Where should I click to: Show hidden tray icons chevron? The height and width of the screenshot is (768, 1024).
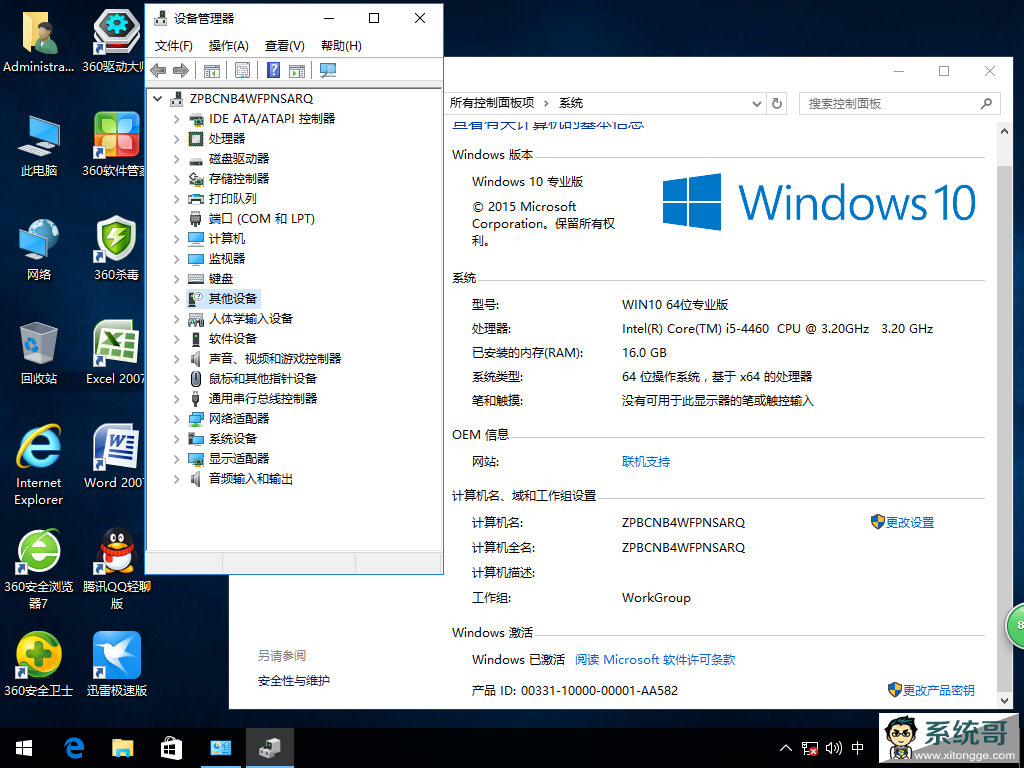point(786,748)
